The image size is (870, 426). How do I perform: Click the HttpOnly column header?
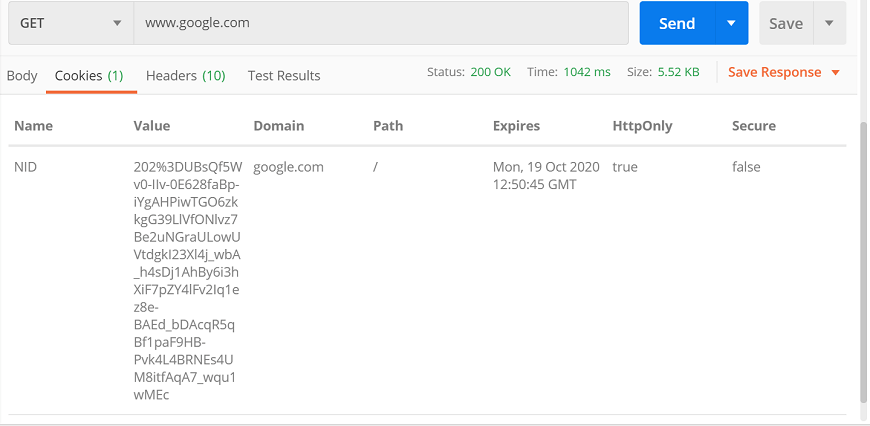tap(642, 126)
